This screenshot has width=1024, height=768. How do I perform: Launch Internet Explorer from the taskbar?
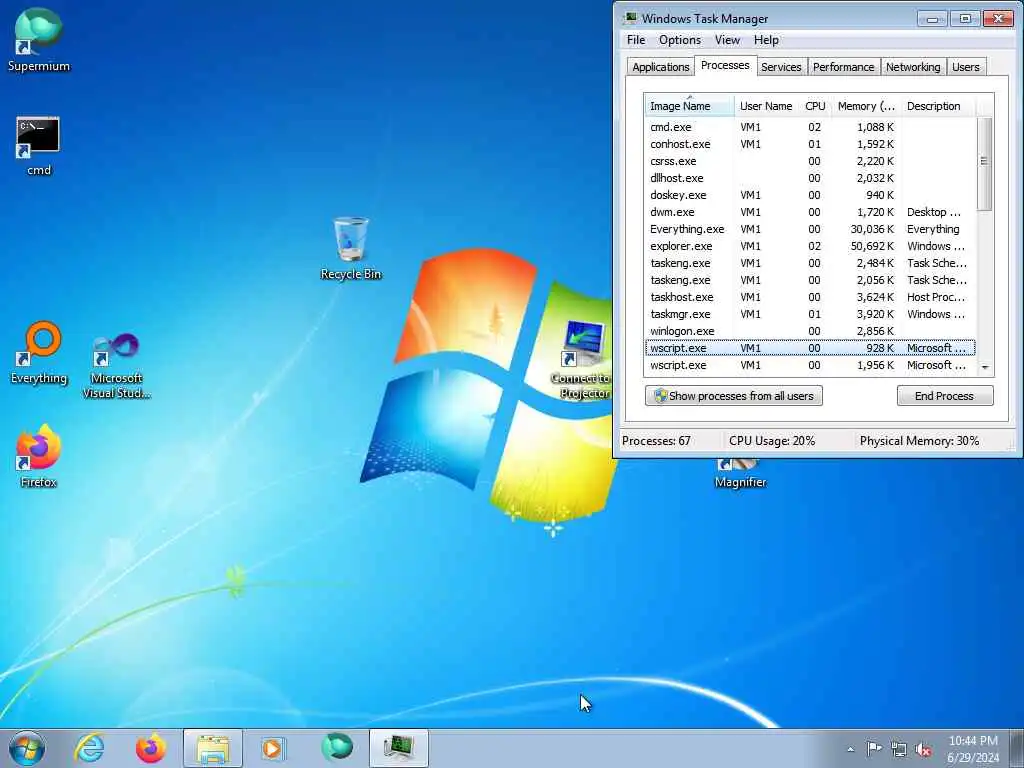(x=89, y=748)
